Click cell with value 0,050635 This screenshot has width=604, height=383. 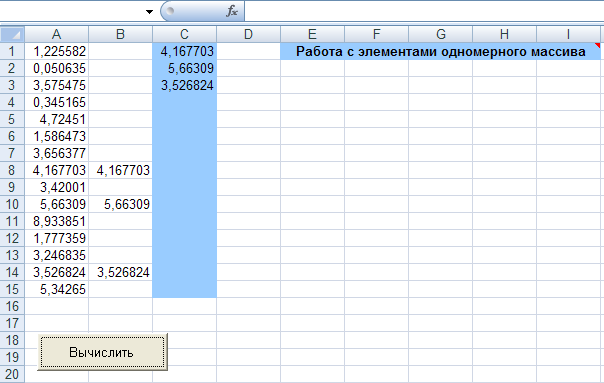[x=57, y=68]
